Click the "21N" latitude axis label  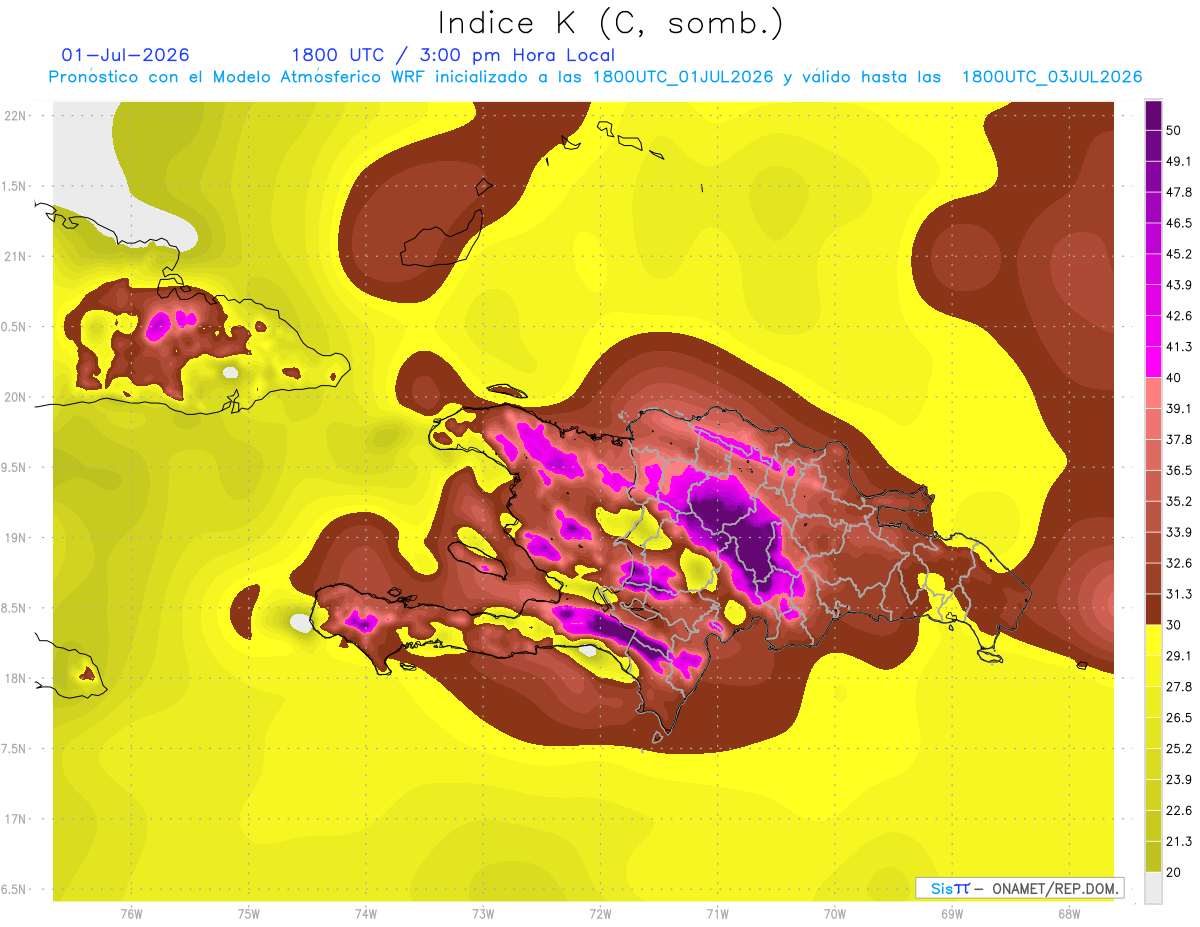[x=15, y=256]
